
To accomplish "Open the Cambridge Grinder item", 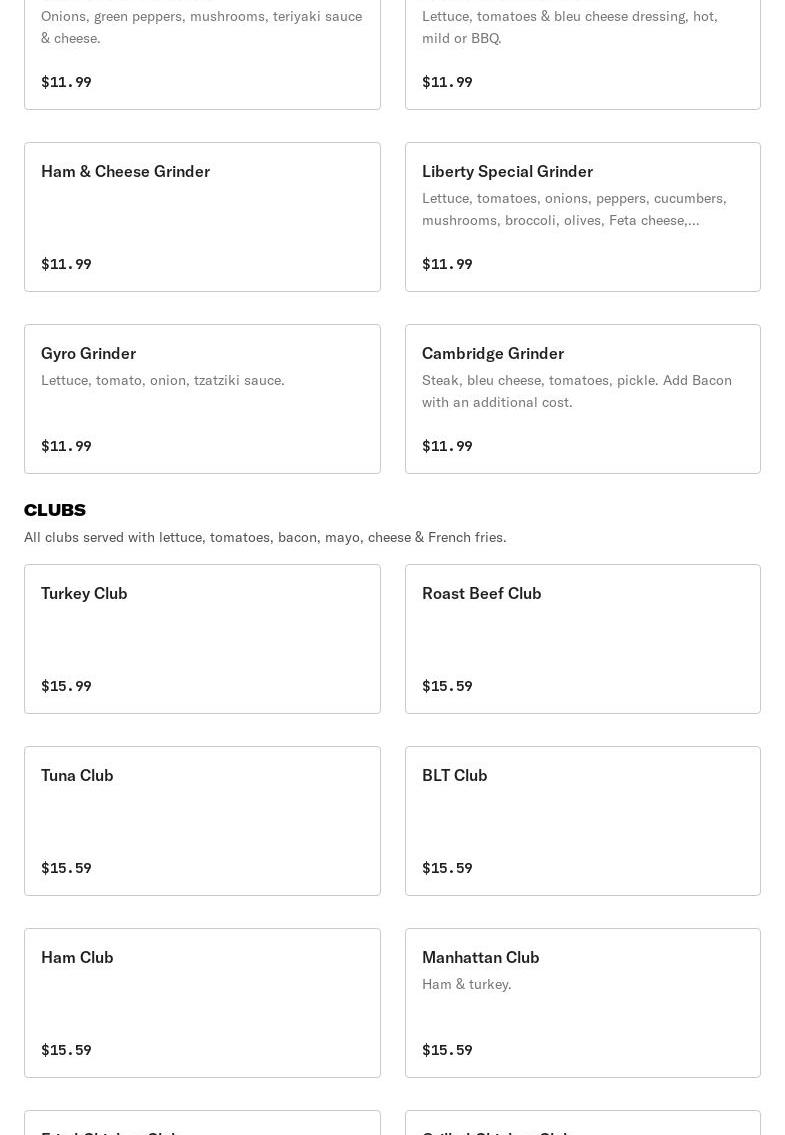I will tap(582, 398).
